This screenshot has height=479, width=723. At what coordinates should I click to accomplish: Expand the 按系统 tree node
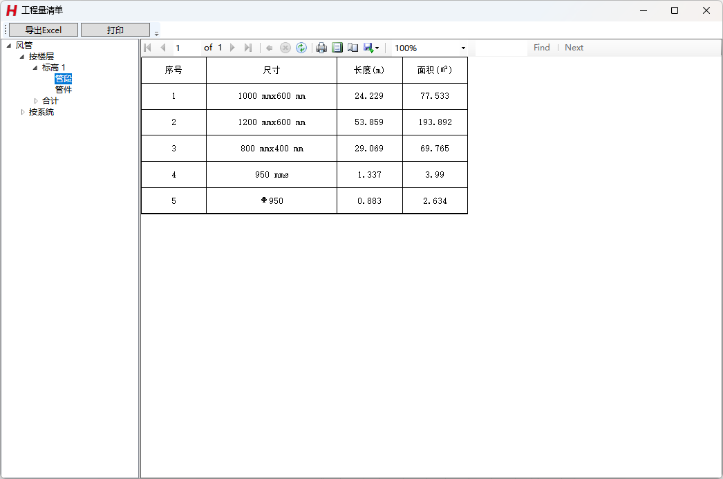pos(22,112)
